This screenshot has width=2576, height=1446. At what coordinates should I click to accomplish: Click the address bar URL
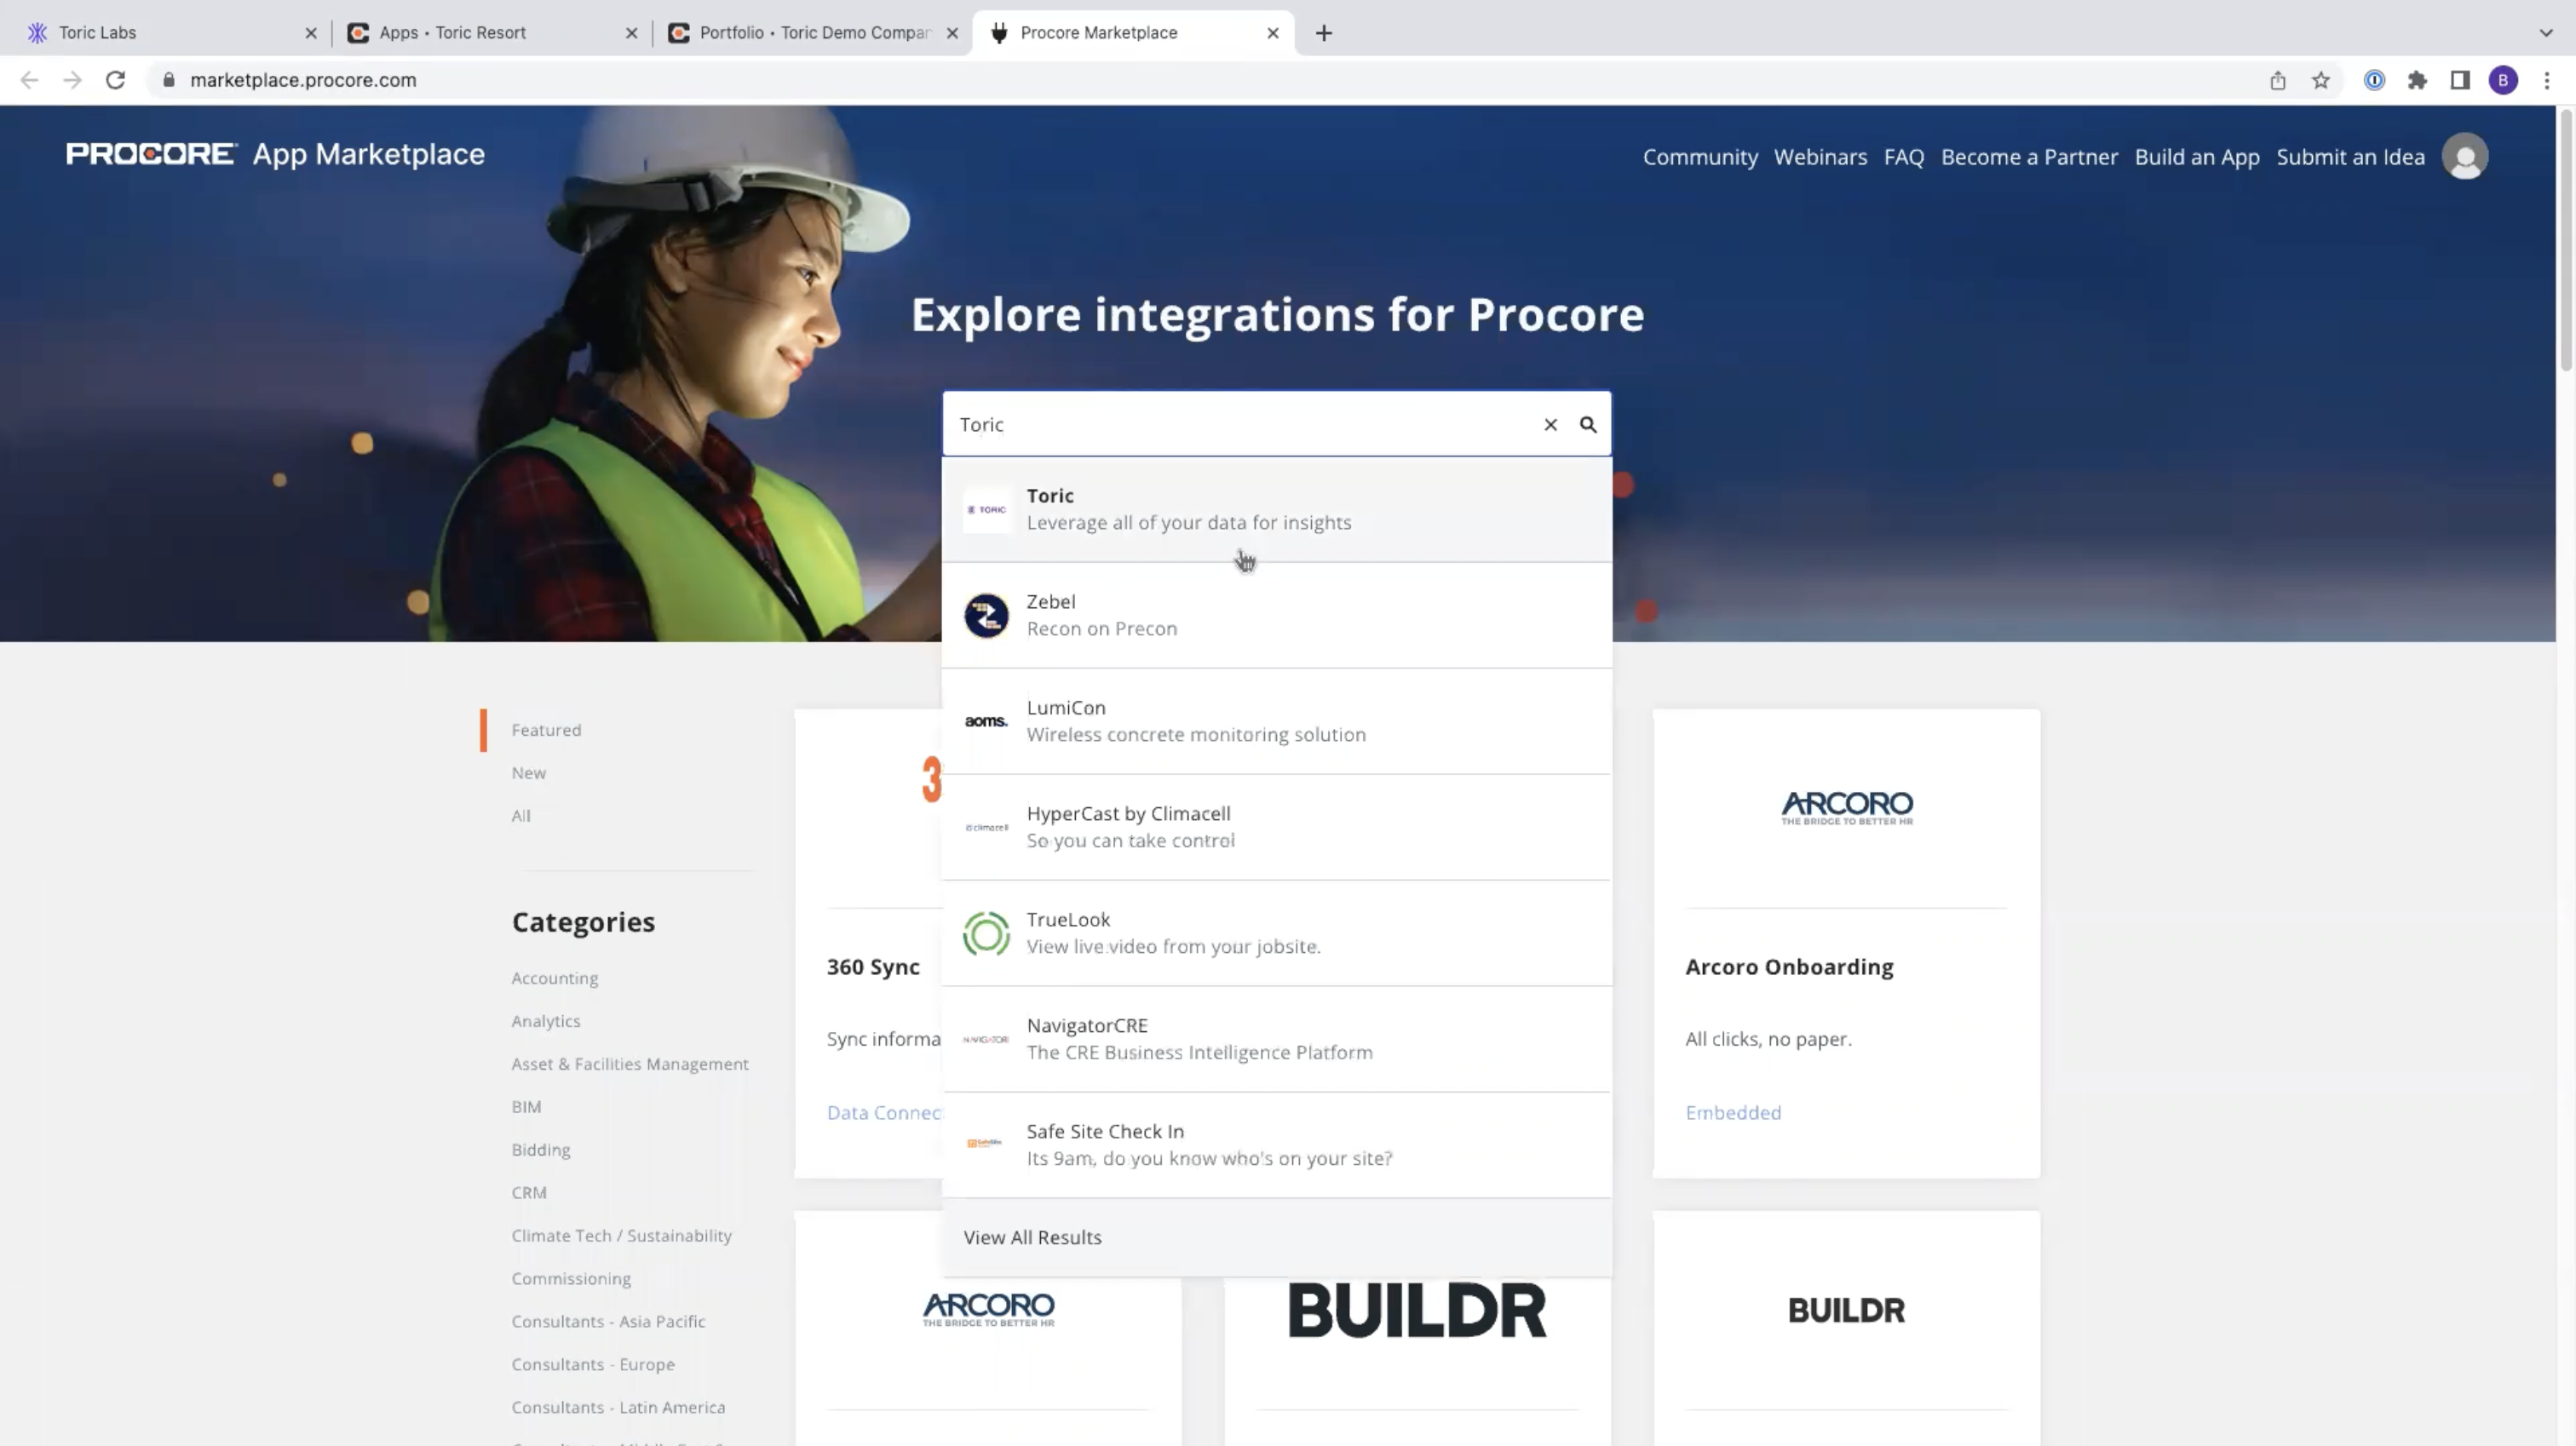tap(303, 80)
